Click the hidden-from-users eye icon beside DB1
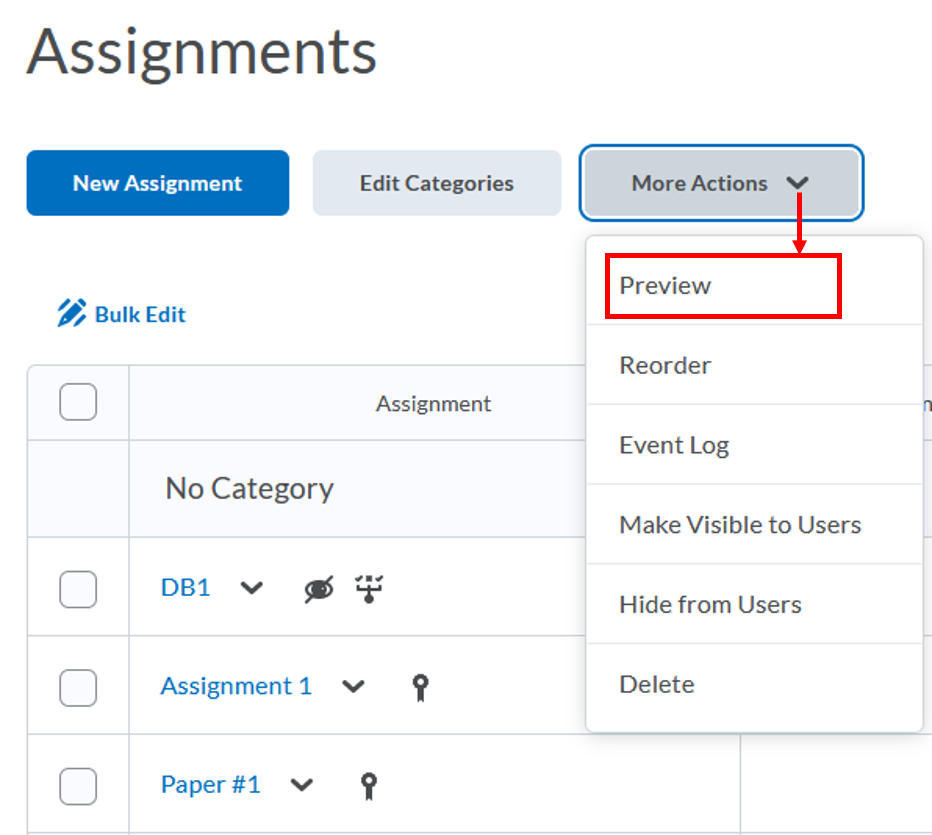The height and width of the screenshot is (835, 932). click(317, 589)
